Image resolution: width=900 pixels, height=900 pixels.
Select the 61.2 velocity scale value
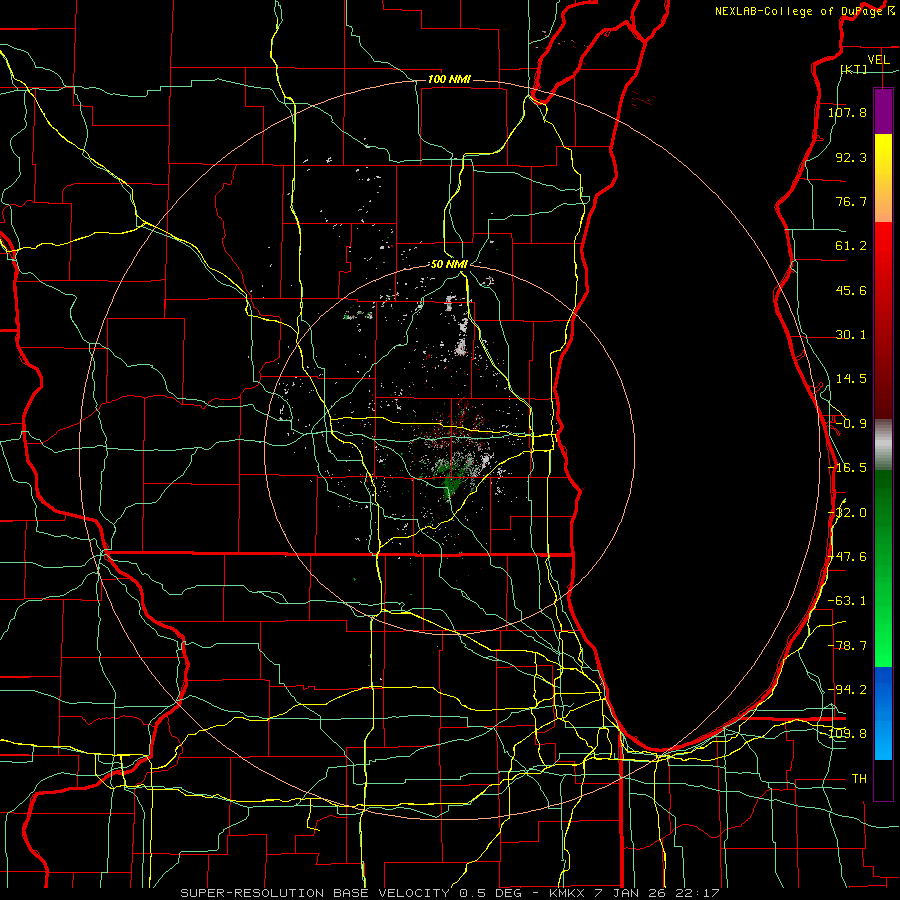[x=851, y=246]
